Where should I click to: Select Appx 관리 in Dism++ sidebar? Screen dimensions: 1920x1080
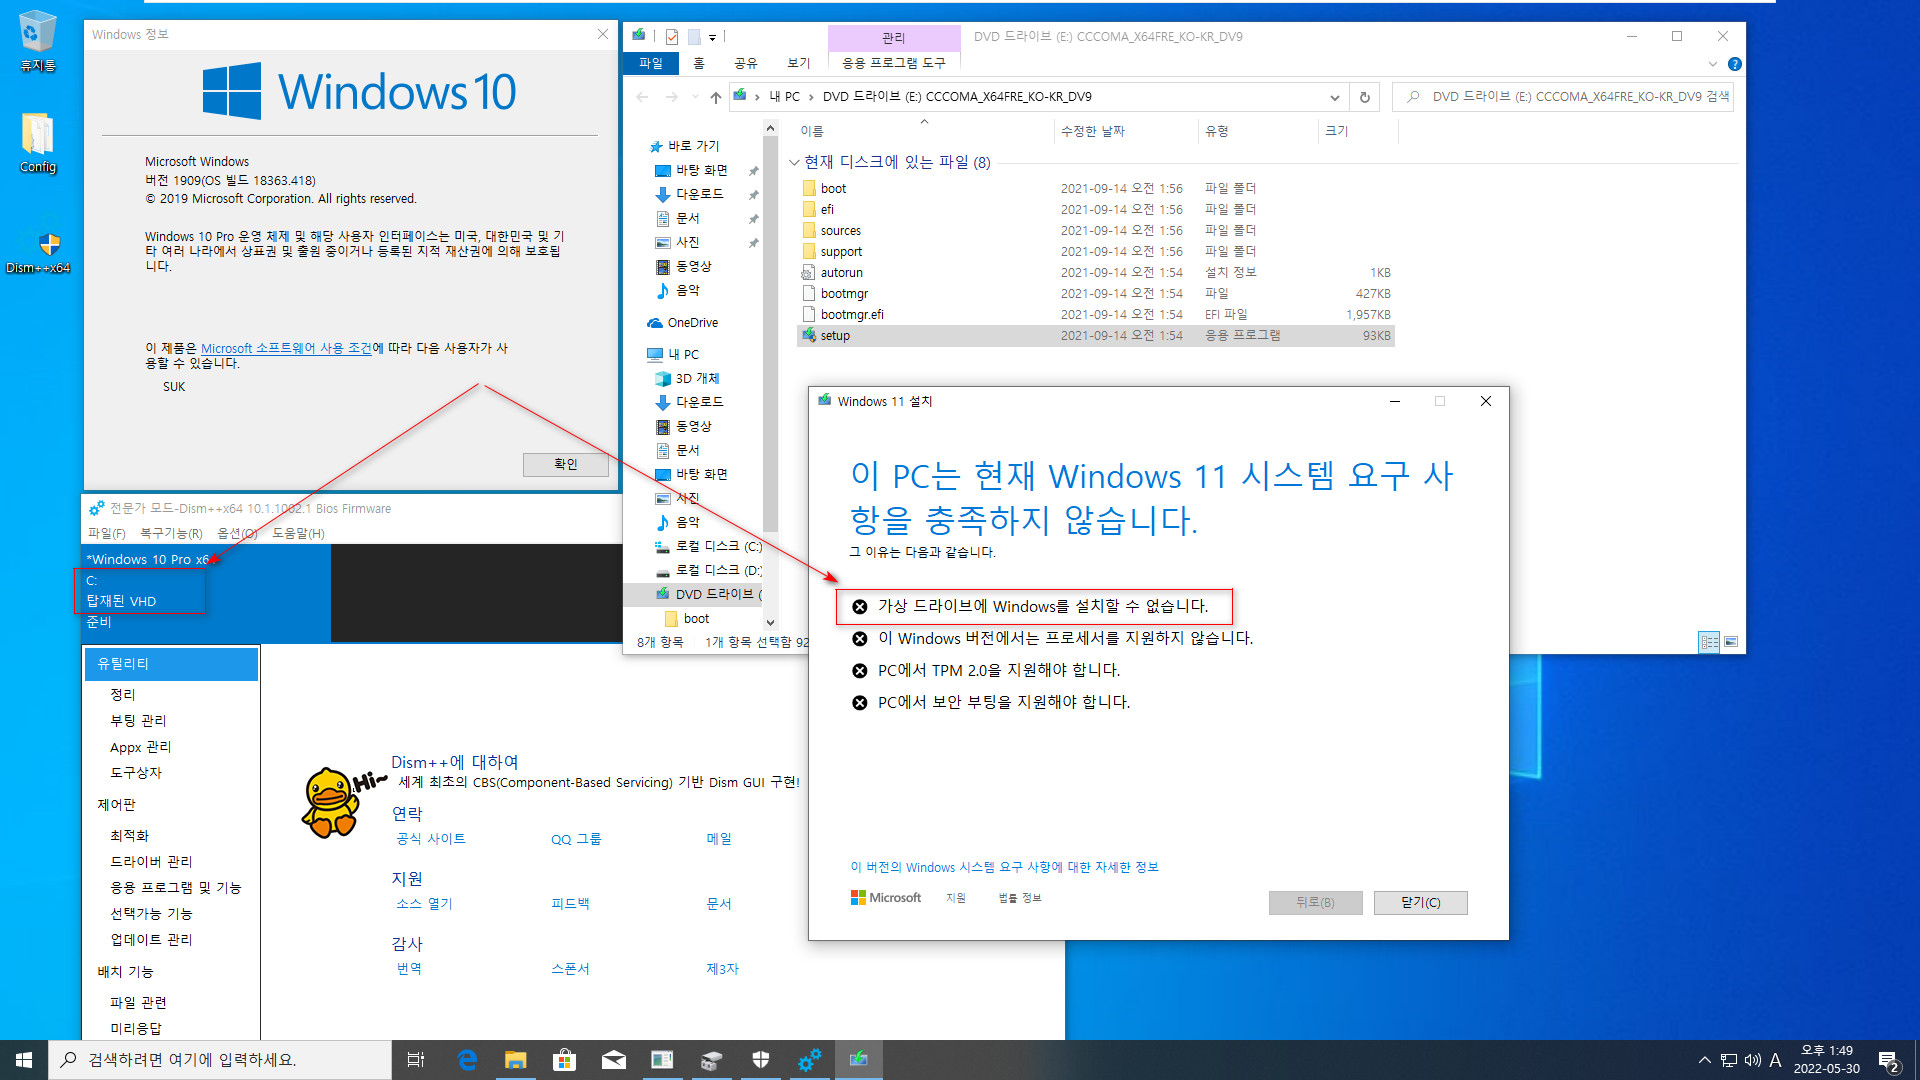[140, 747]
